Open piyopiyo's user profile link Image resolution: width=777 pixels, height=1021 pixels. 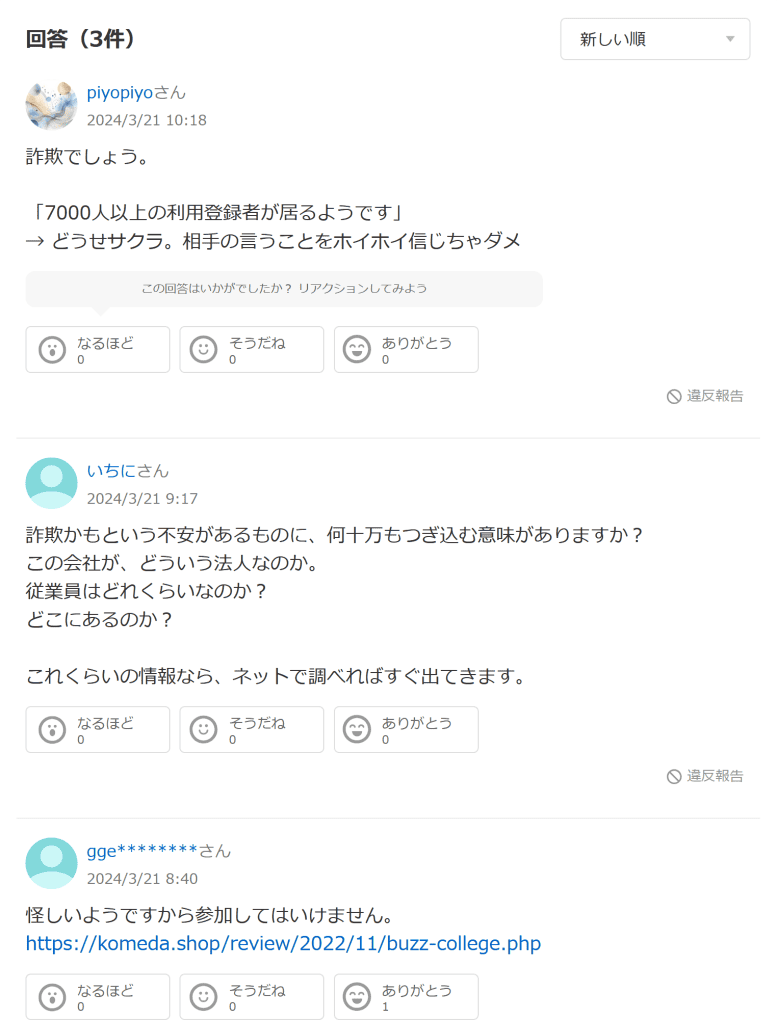tap(120, 93)
